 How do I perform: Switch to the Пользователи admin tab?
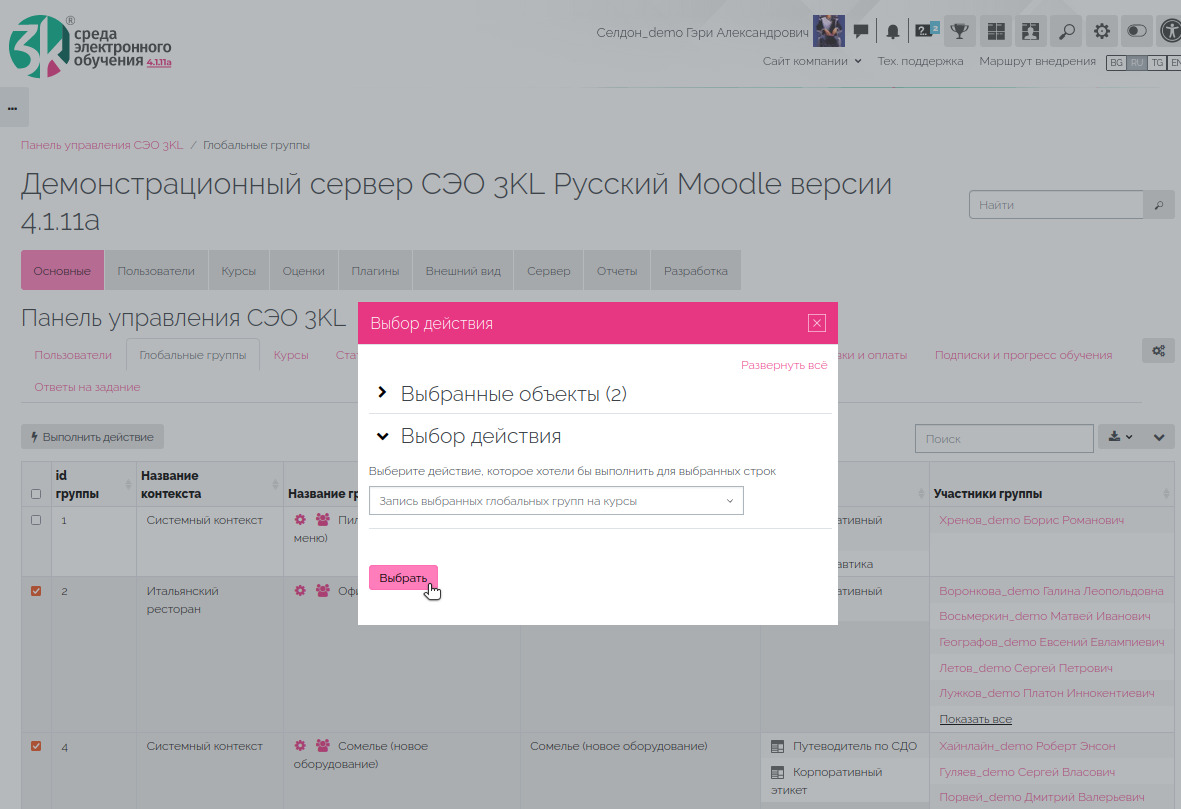pos(156,270)
